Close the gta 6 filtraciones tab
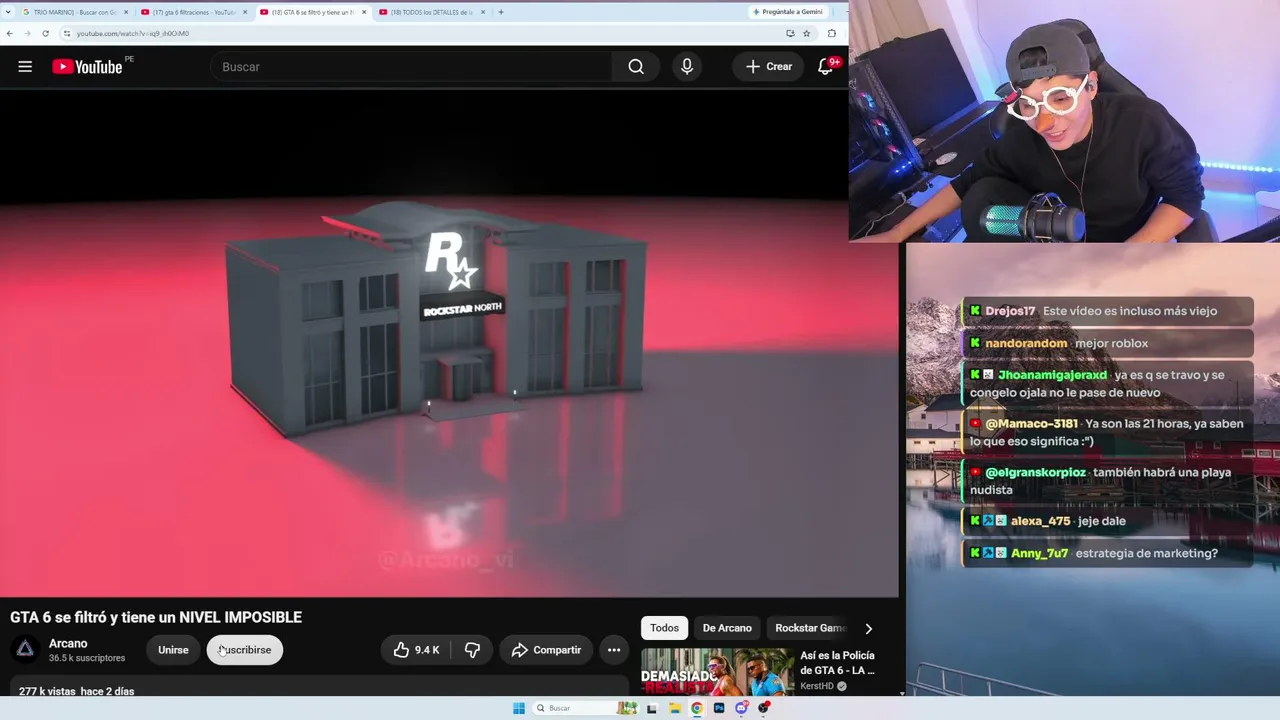The image size is (1280, 720). coord(244,12)
